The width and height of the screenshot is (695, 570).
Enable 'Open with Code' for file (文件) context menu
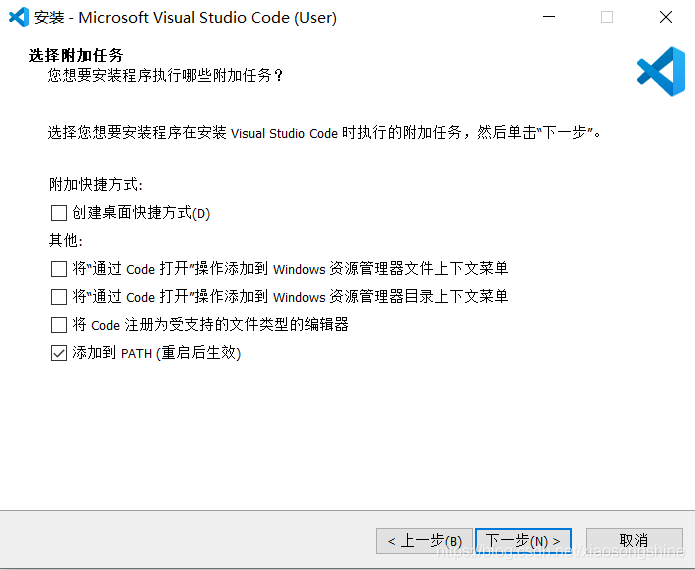(59, 269)
